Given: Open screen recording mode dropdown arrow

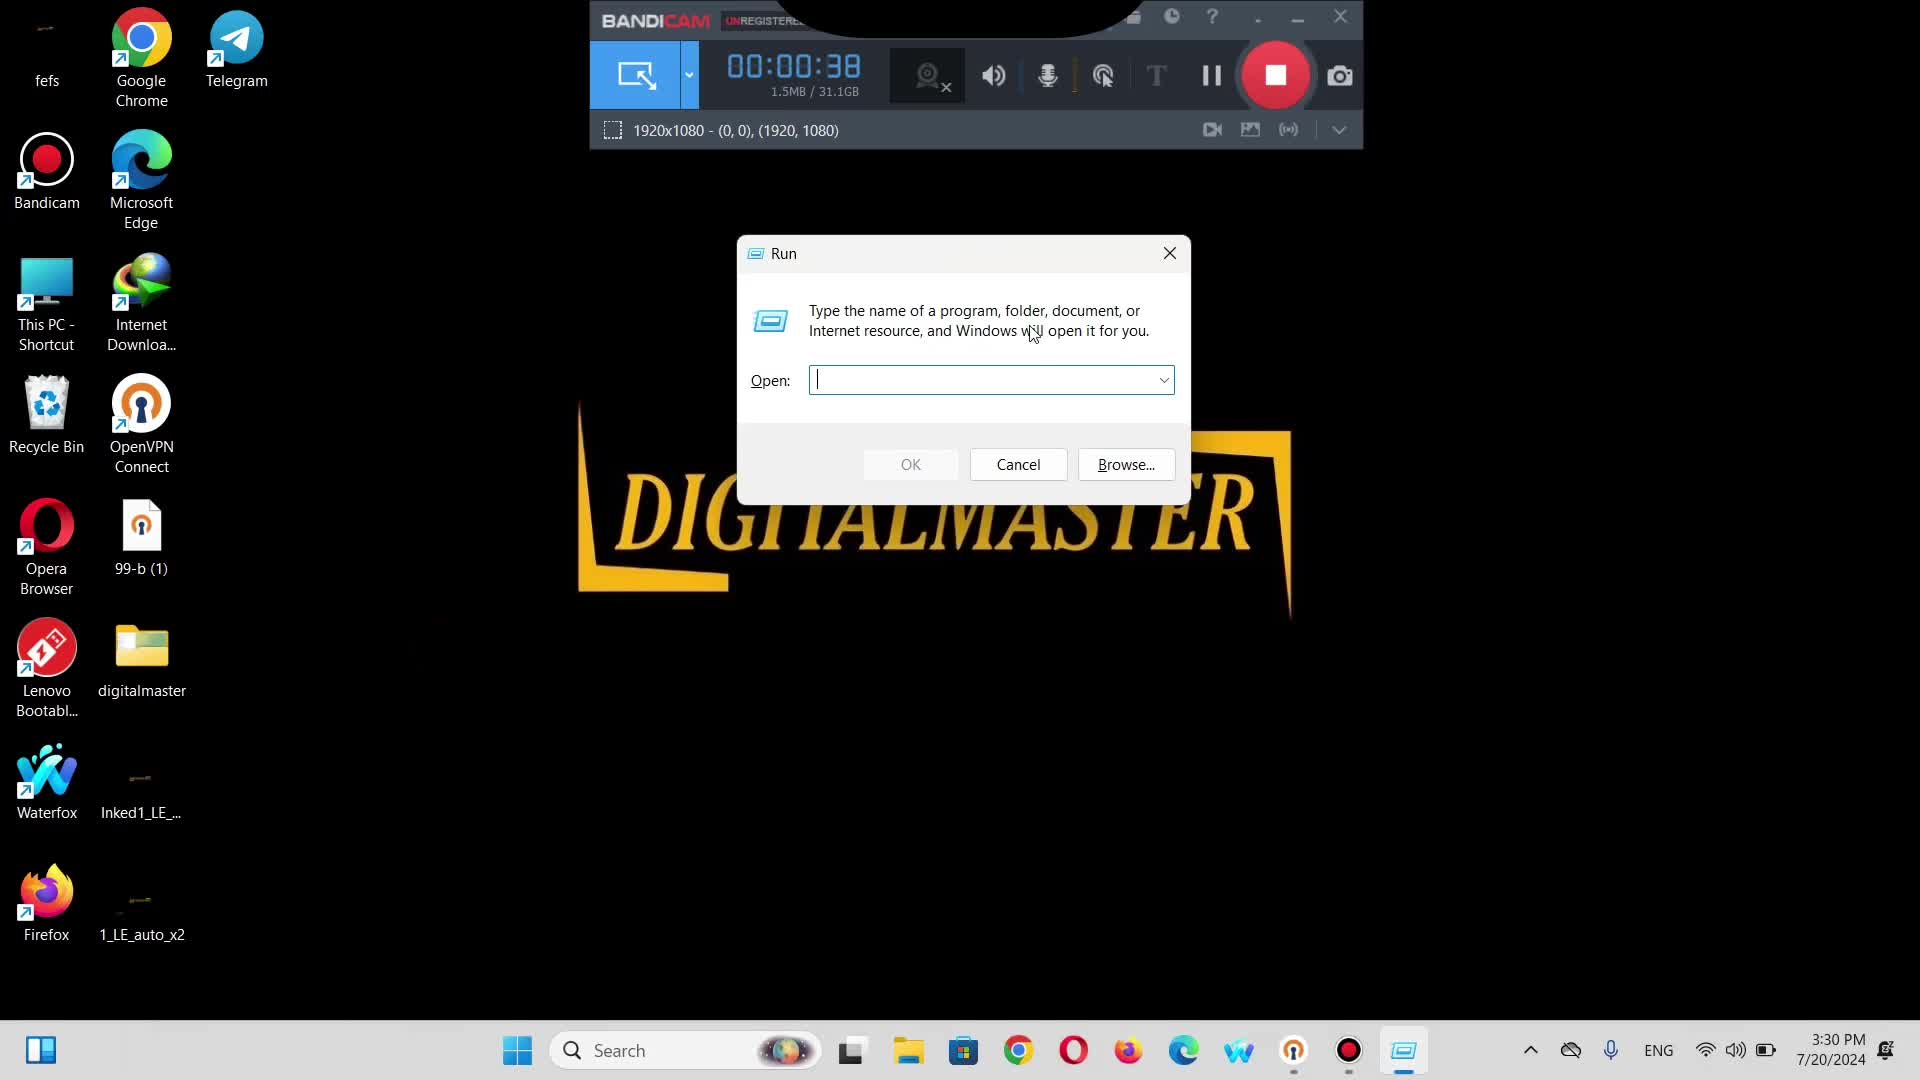Looking at the screenshot, I should 689,76.
